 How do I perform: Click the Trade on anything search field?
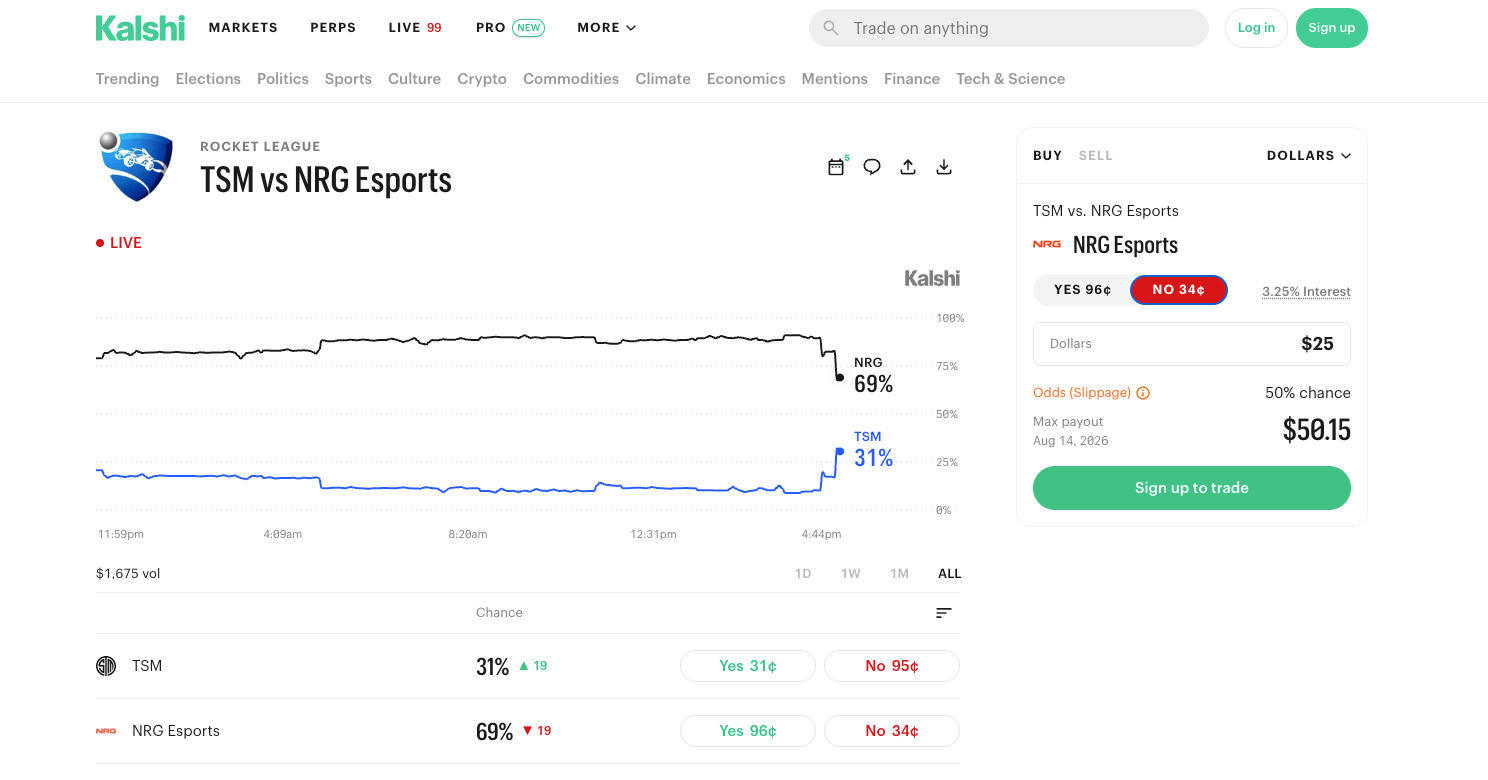tap(1008, 28)
